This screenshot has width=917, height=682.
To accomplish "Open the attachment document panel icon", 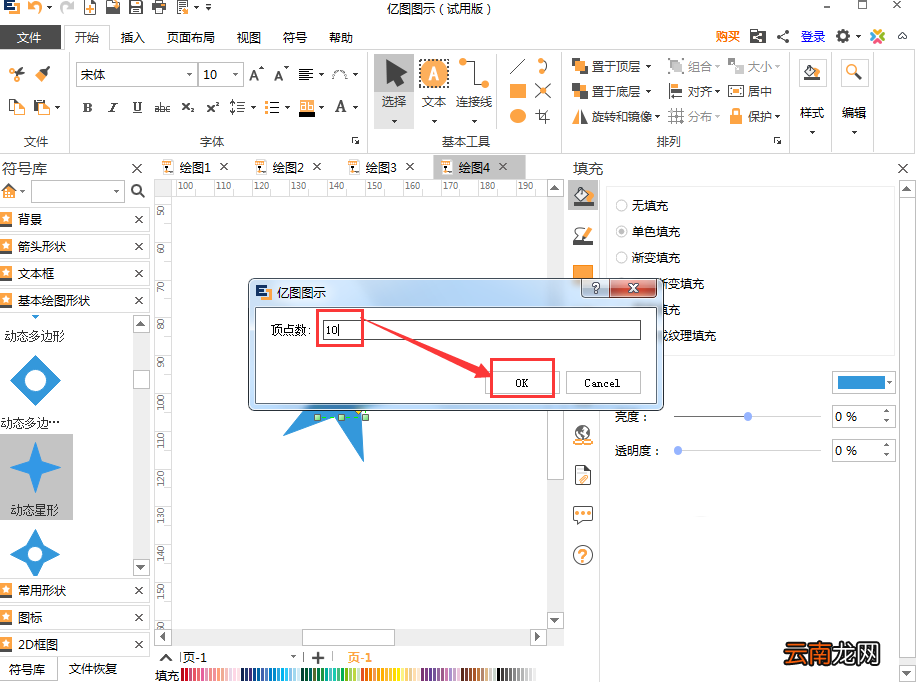I will tap(582, 475).
